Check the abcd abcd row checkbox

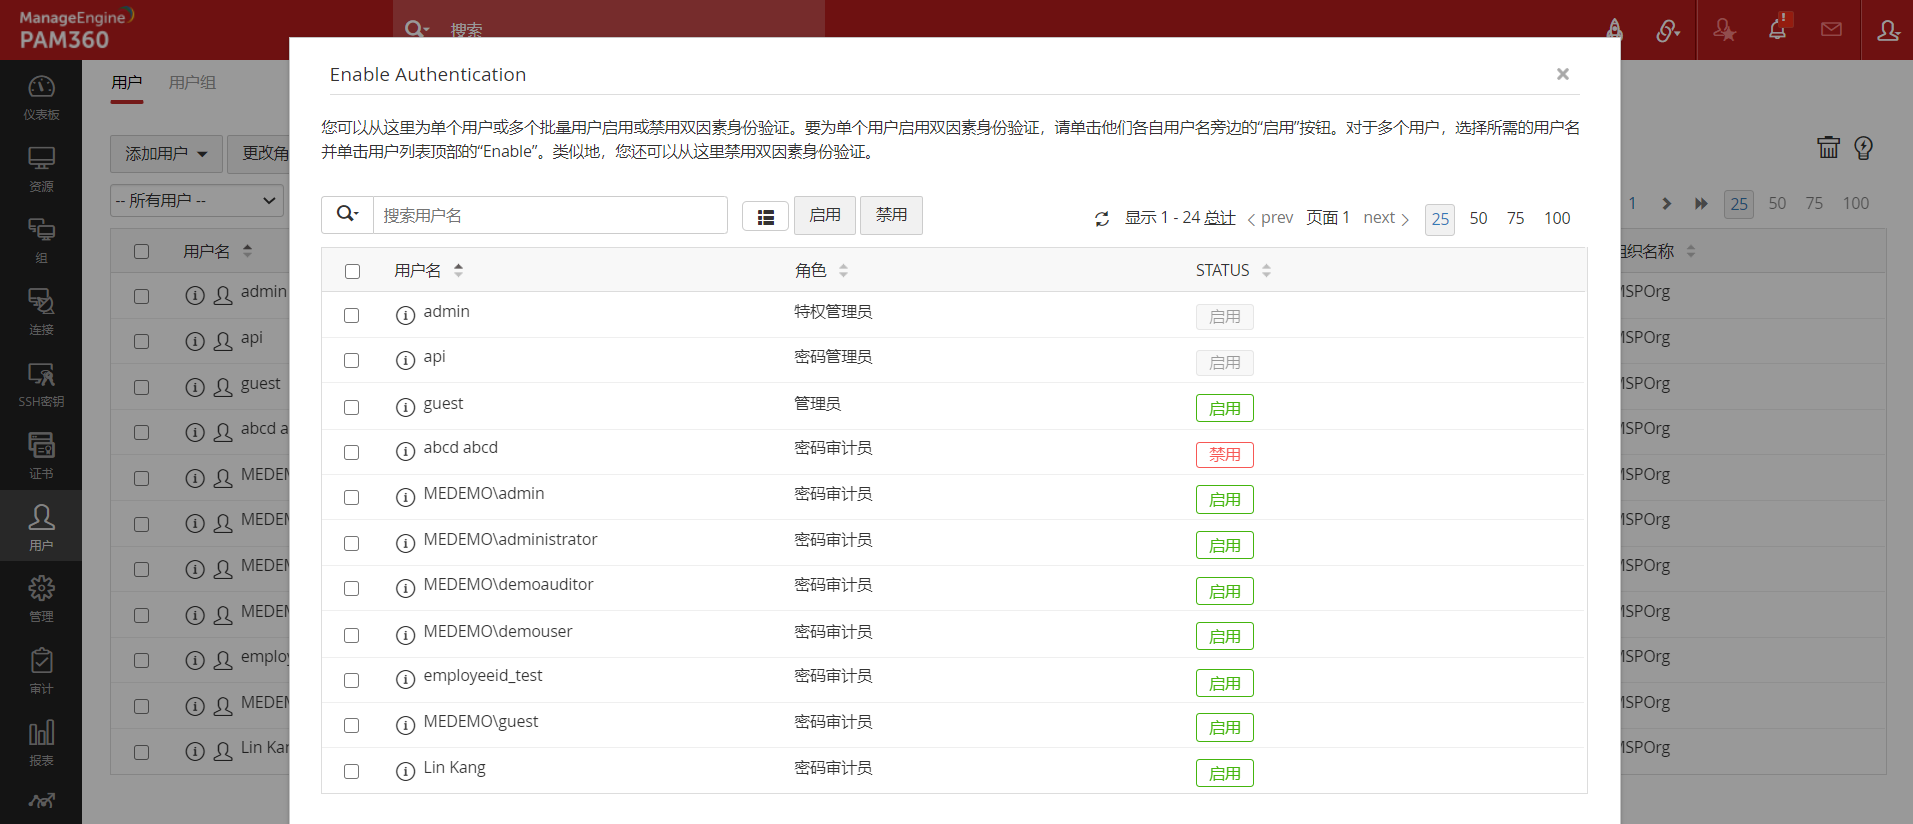coord(352,452)
